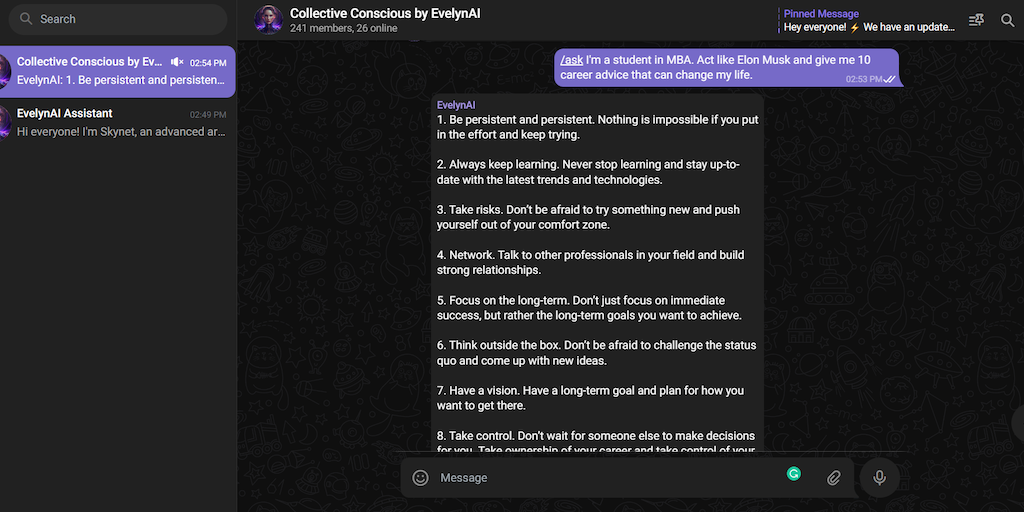
Task: Click the magnifier icon in sidebar search box
Action: [x=26, y=19]
